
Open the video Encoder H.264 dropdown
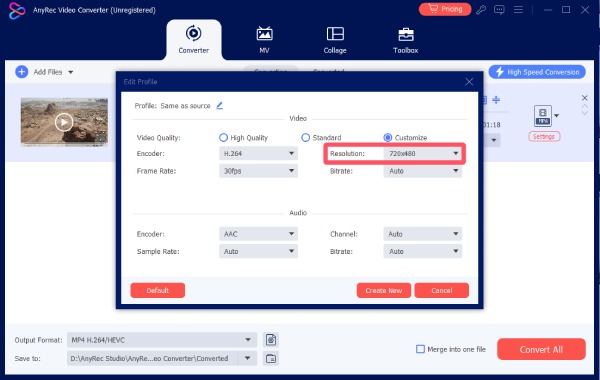coord(258,153)
